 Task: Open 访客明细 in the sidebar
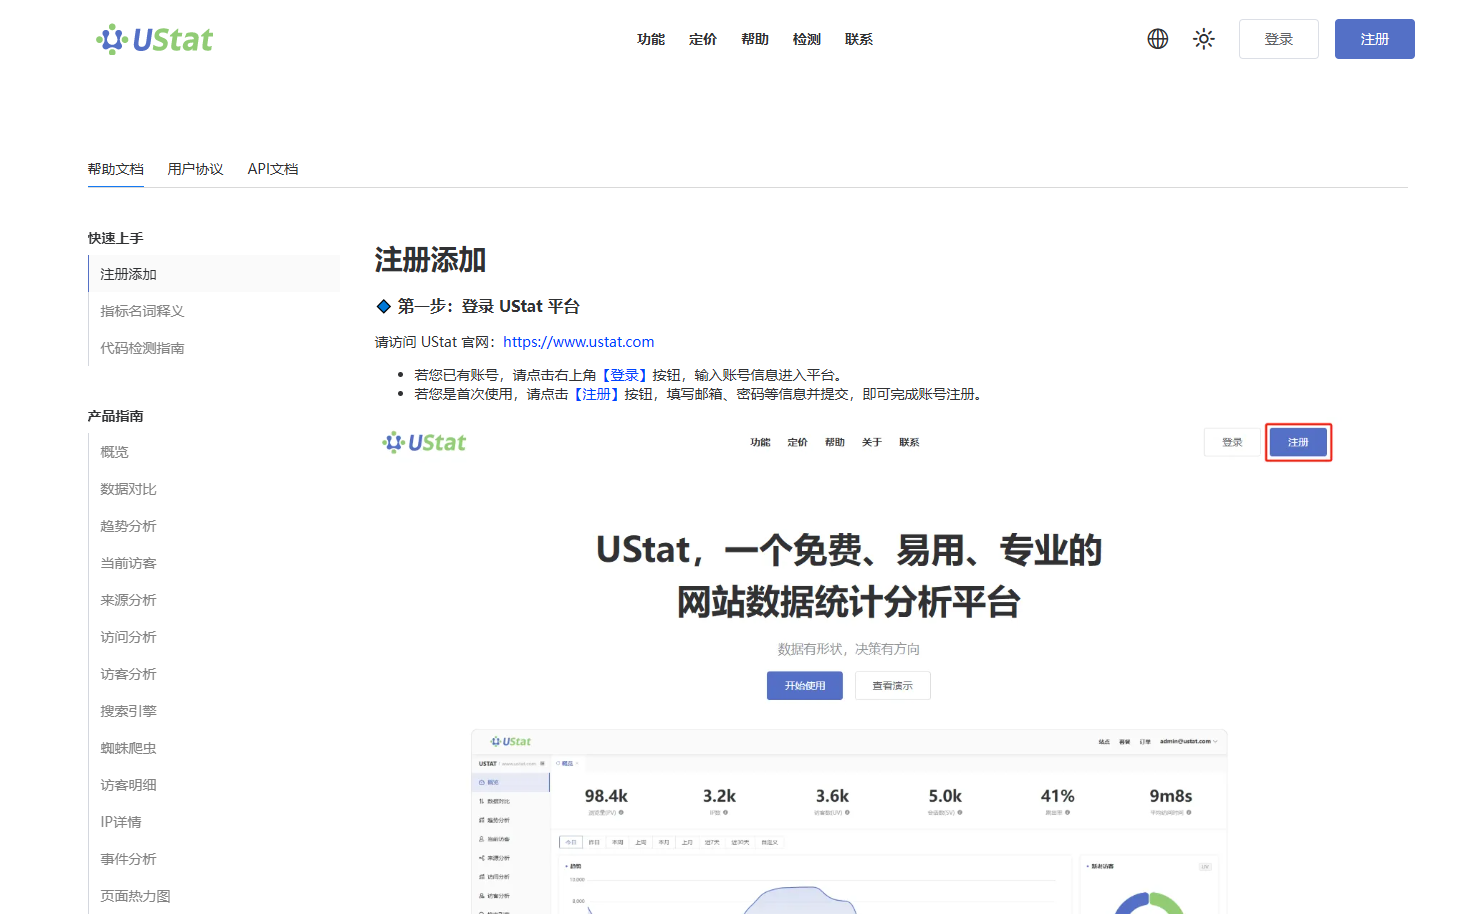(214, 785)
